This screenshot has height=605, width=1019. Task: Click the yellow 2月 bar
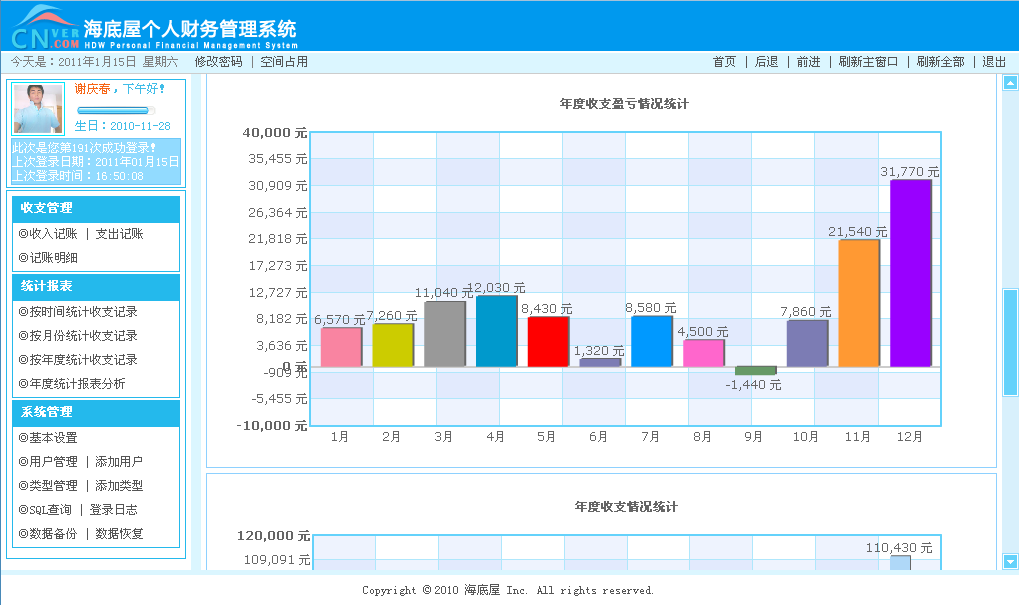pos(393,345)
